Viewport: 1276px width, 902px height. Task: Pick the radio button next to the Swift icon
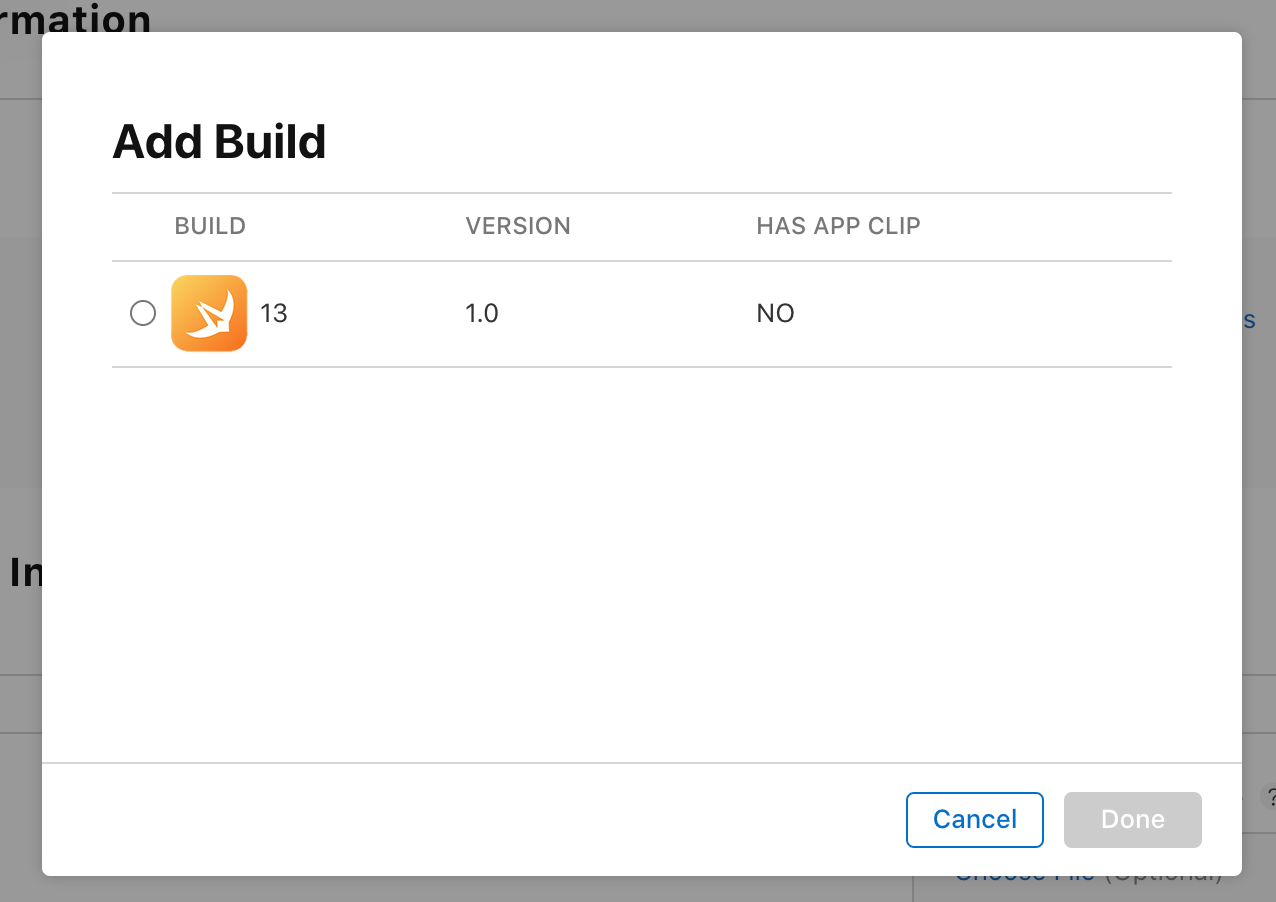(x=143, y=313)
